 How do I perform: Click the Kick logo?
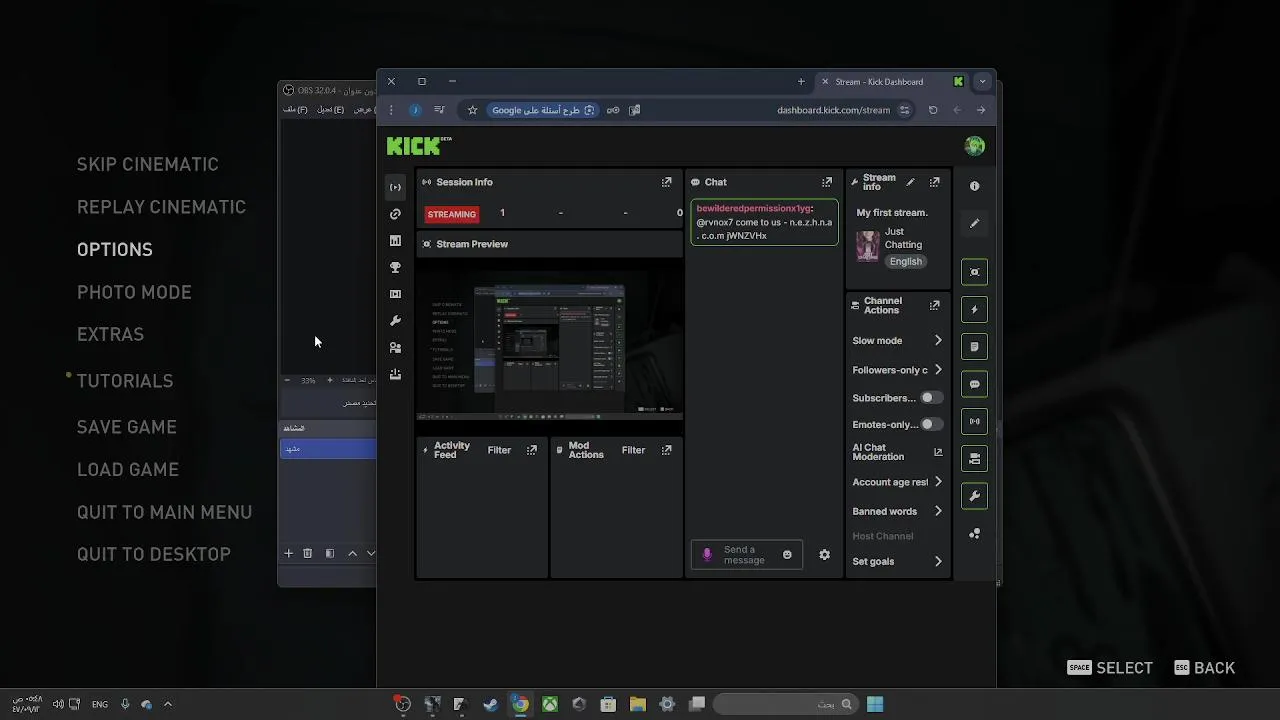pyautogui.click(x=419, y=146)
